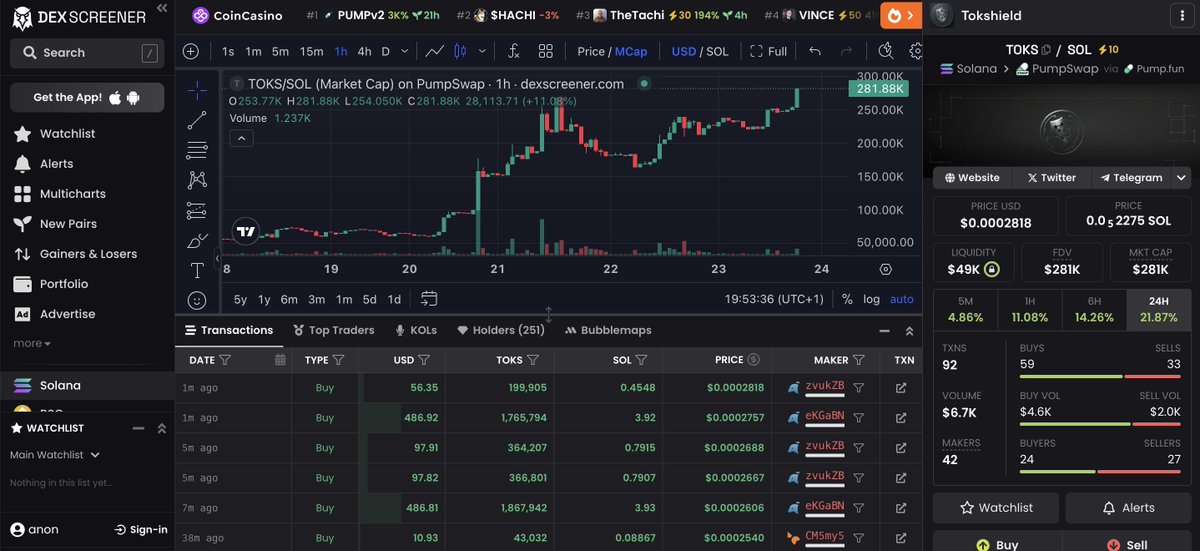Viewport: 1200px width, 551px height.
Task: Open the Fibonacci retracement tool
Action: 197,151
